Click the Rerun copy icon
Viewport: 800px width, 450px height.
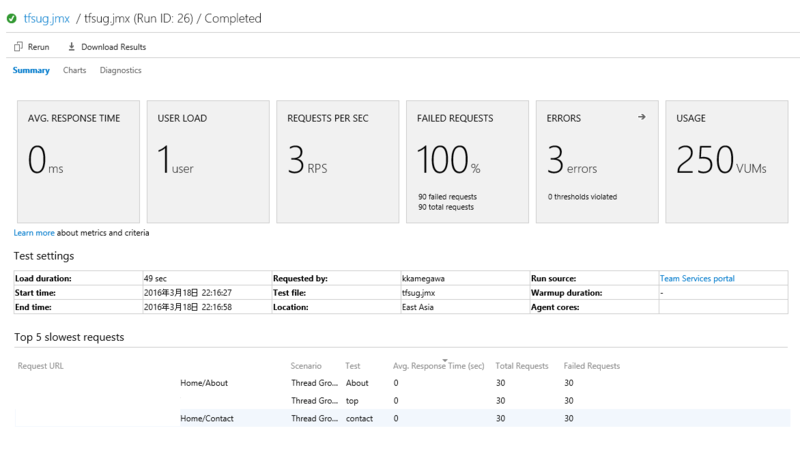tap(19, 47)
